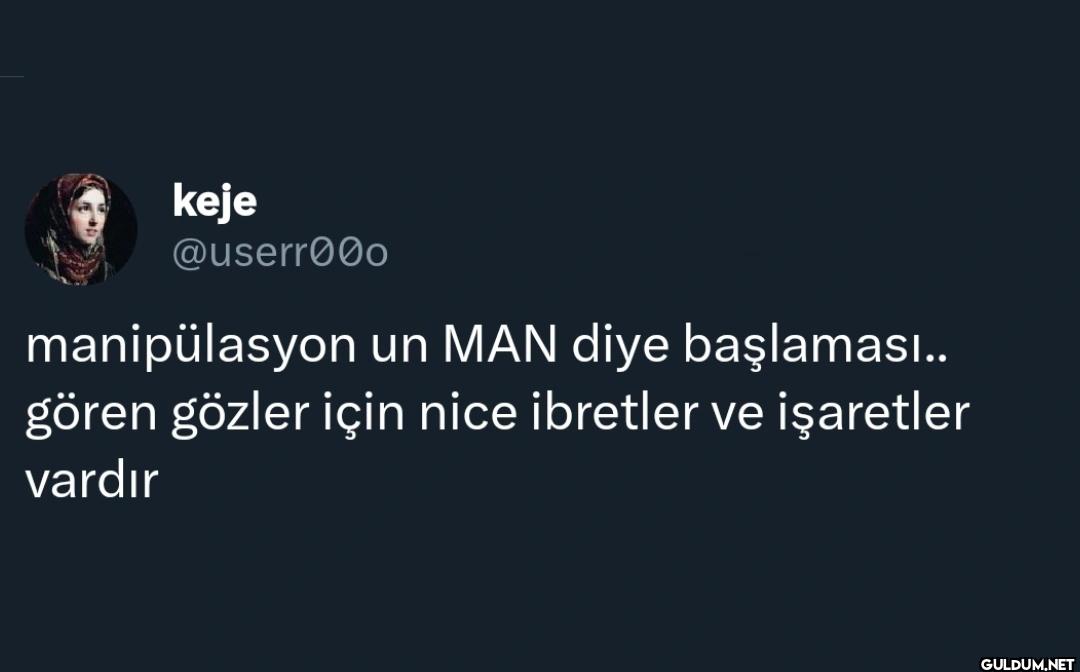Click the @ symbol in the username handle
The width and height of the screenshot is (1080, 672).
point(187,254)
